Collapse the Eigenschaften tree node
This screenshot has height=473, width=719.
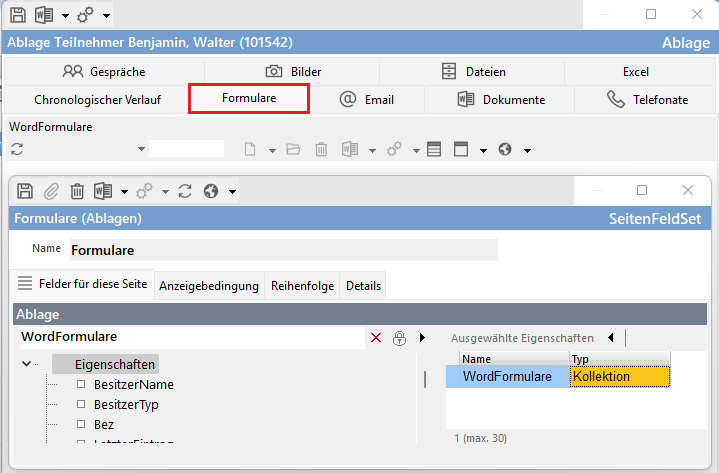pyautogui.click(x=26, y=364)
